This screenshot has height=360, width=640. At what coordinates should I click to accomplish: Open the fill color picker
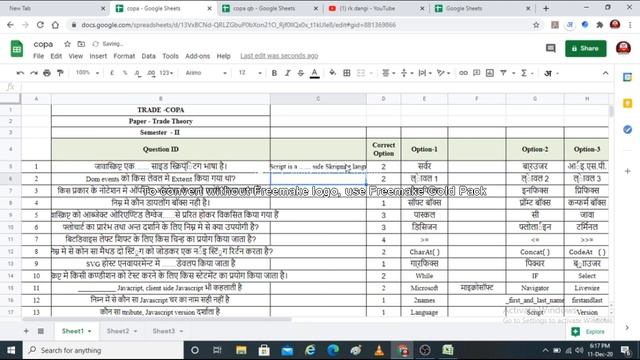tap(333, 73)
